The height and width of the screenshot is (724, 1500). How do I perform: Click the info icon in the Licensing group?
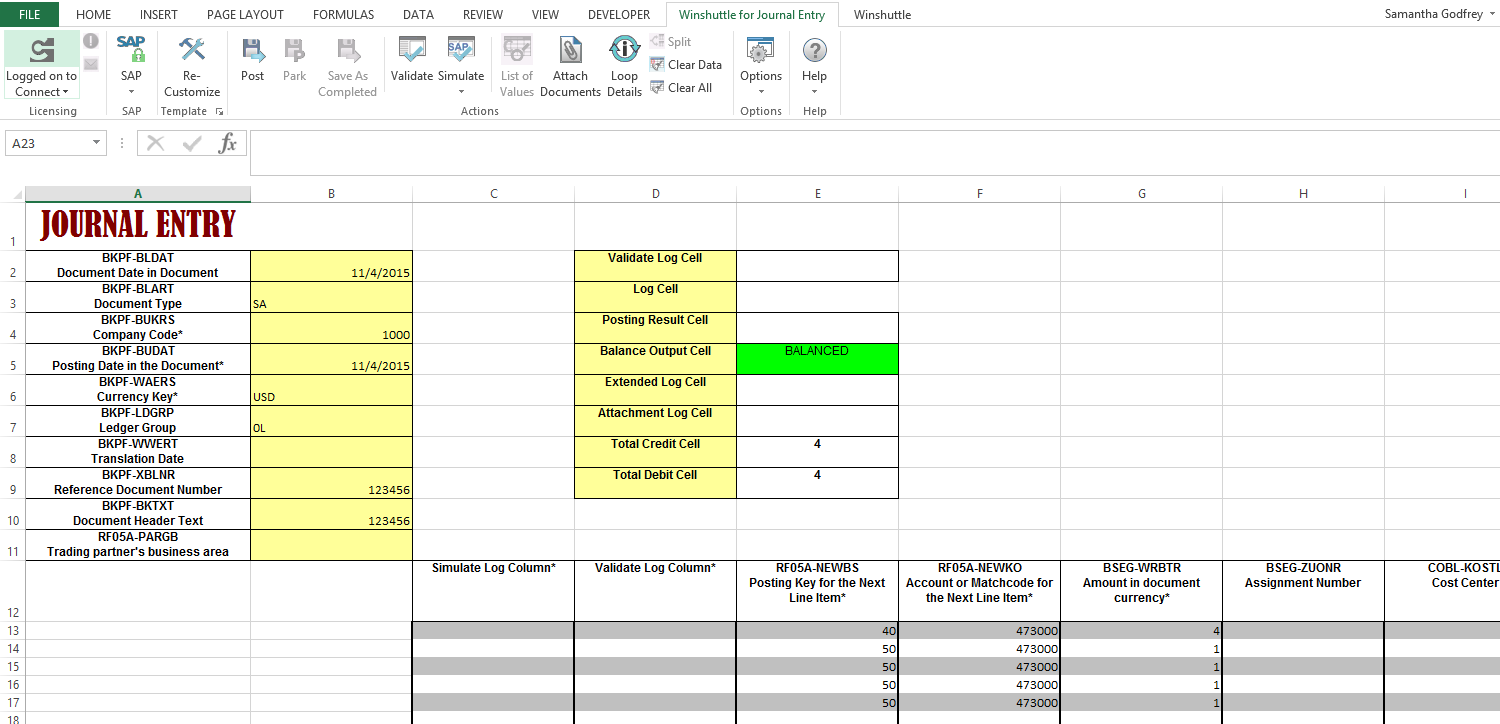click(x=90, y=41)
